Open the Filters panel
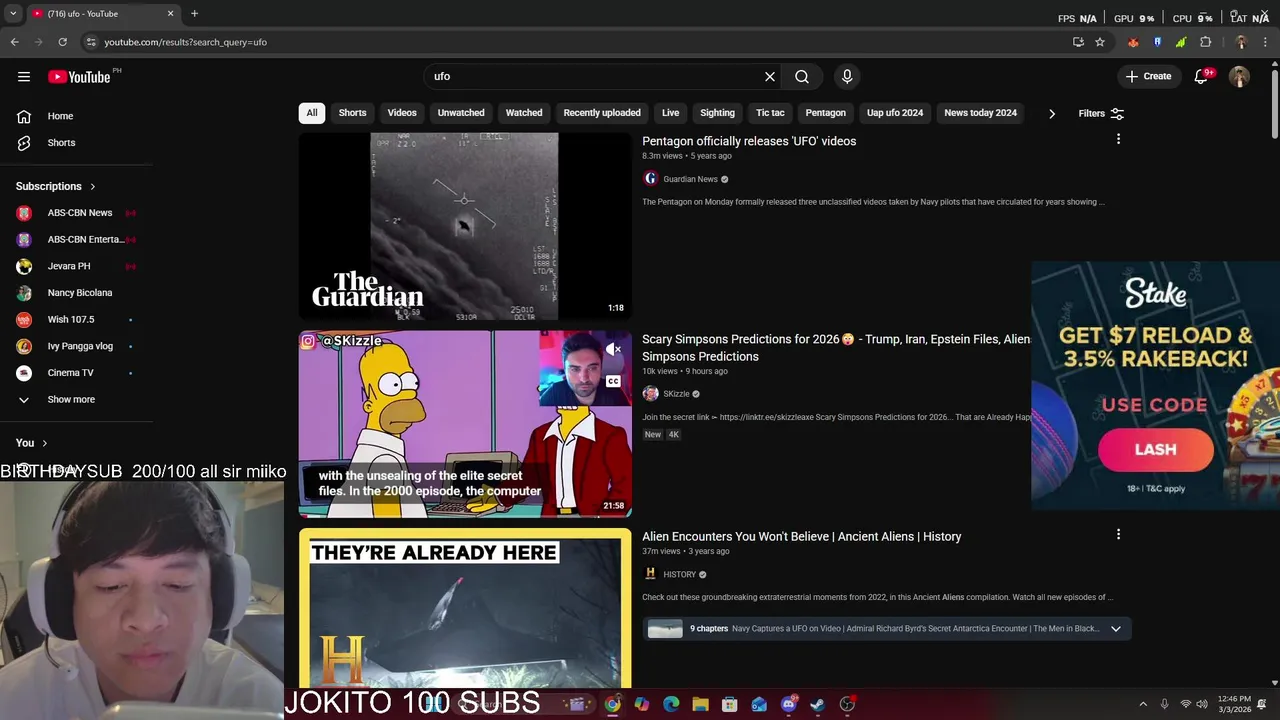The image size is (1280, 720). [1101, 114]
